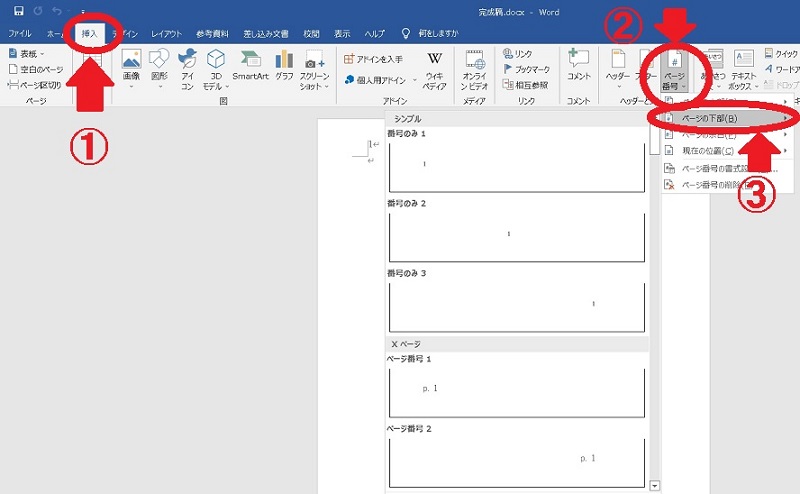Click アドインを入手 to get add-ins
This screenshot has height=494, width=800.
373,59
